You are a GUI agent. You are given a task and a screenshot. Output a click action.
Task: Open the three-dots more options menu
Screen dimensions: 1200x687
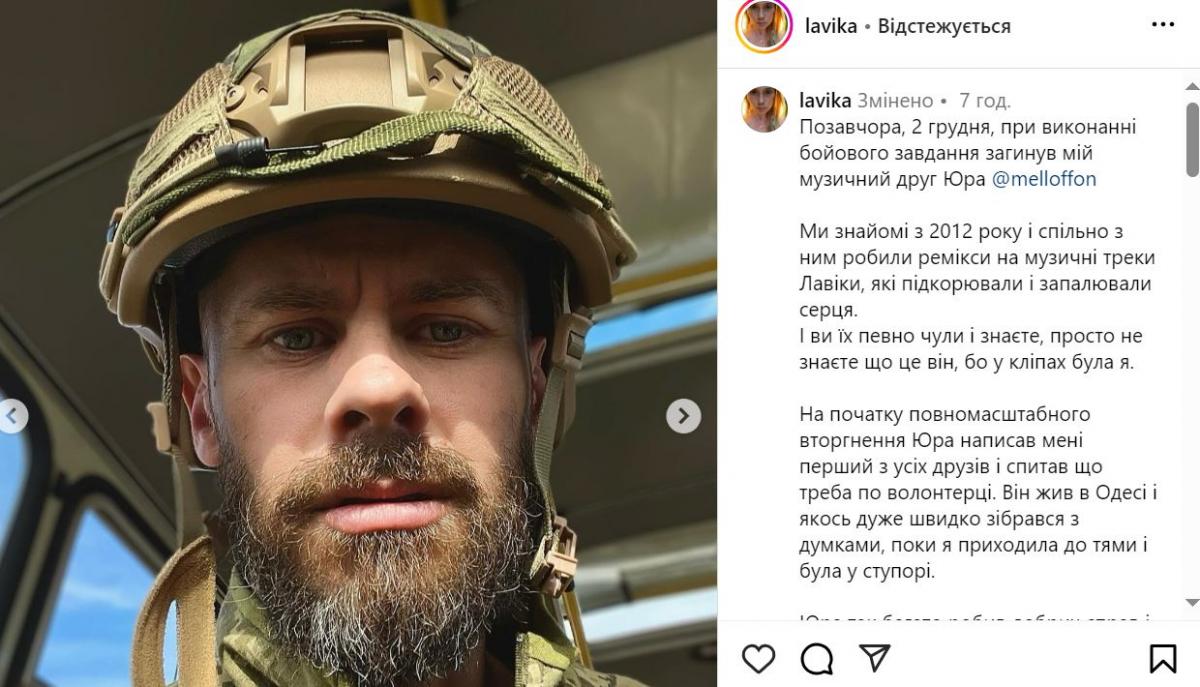(1163, 25)
